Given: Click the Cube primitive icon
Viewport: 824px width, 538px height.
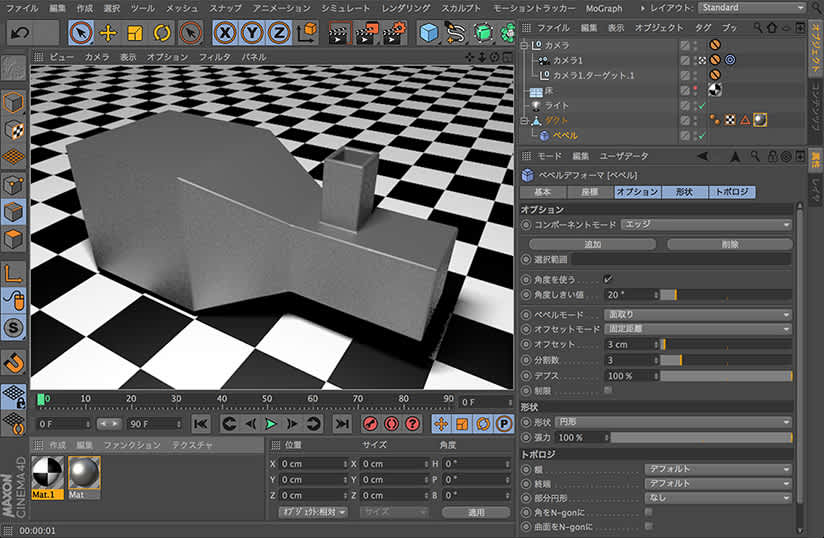Looking at the screenshot, I should 429,33.
